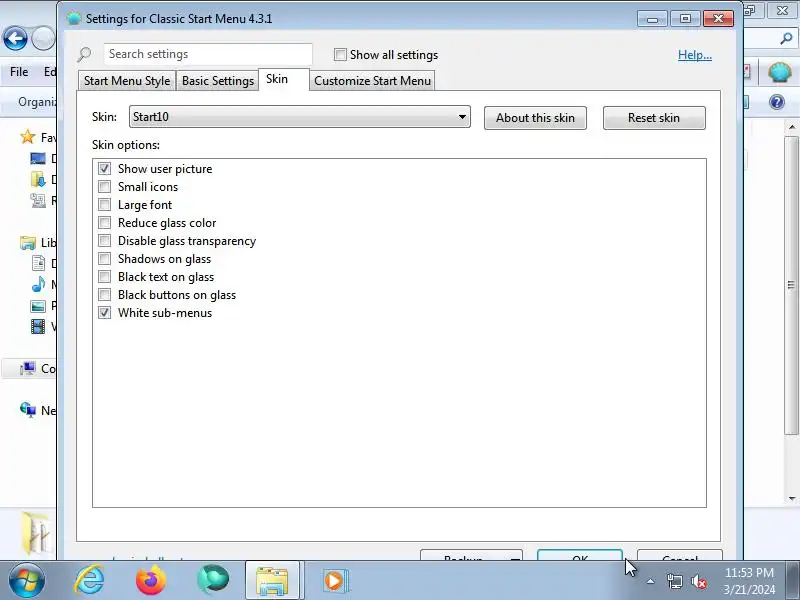
Task: Select Recent Places icon under Favorites
Action: (x=38, y=201)
